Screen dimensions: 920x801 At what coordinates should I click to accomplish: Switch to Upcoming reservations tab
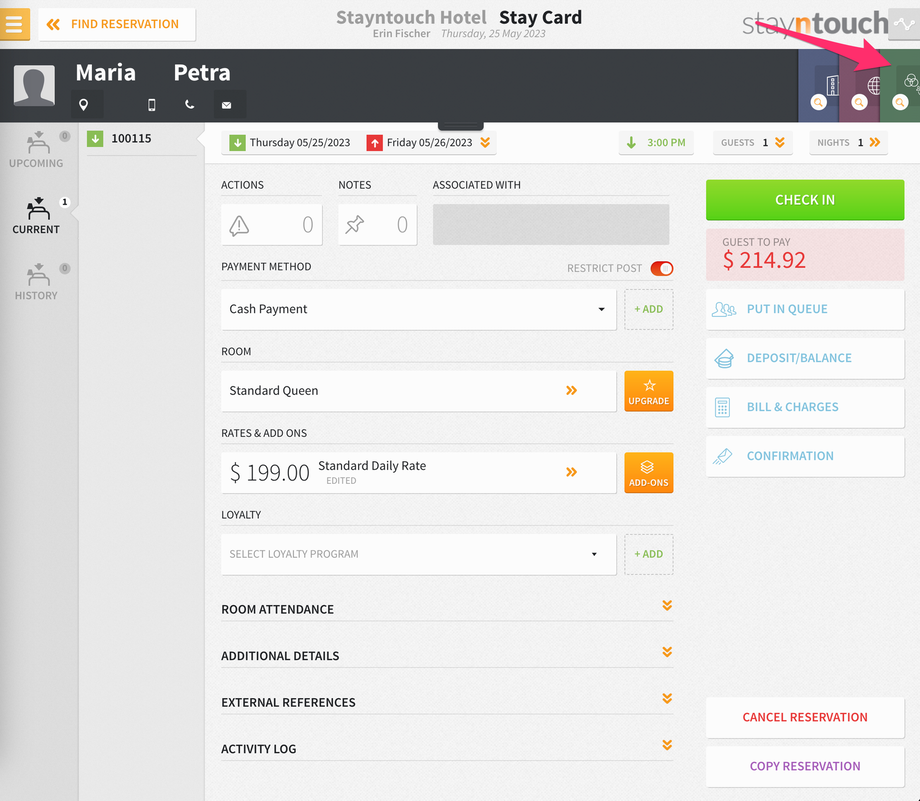point(36,150)
